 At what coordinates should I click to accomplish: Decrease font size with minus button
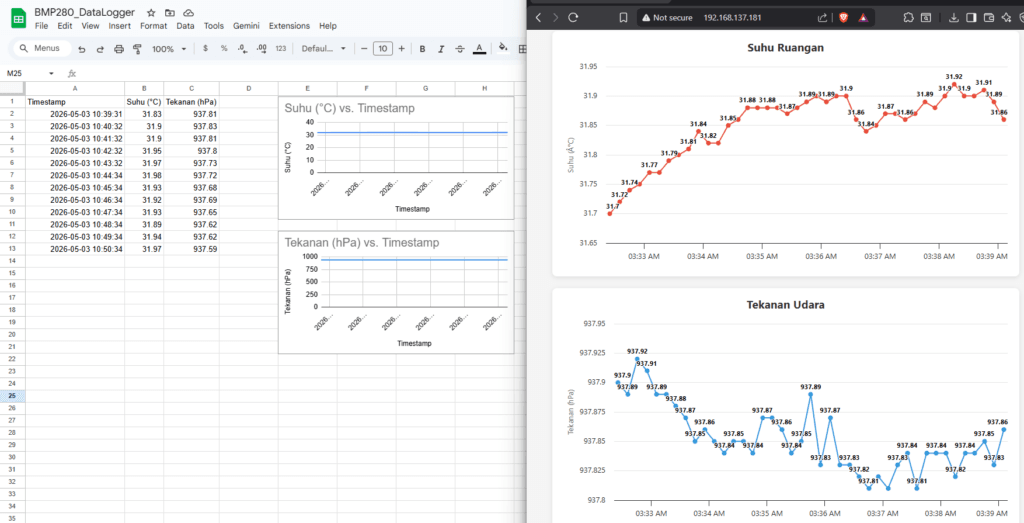tap(364, 48)
